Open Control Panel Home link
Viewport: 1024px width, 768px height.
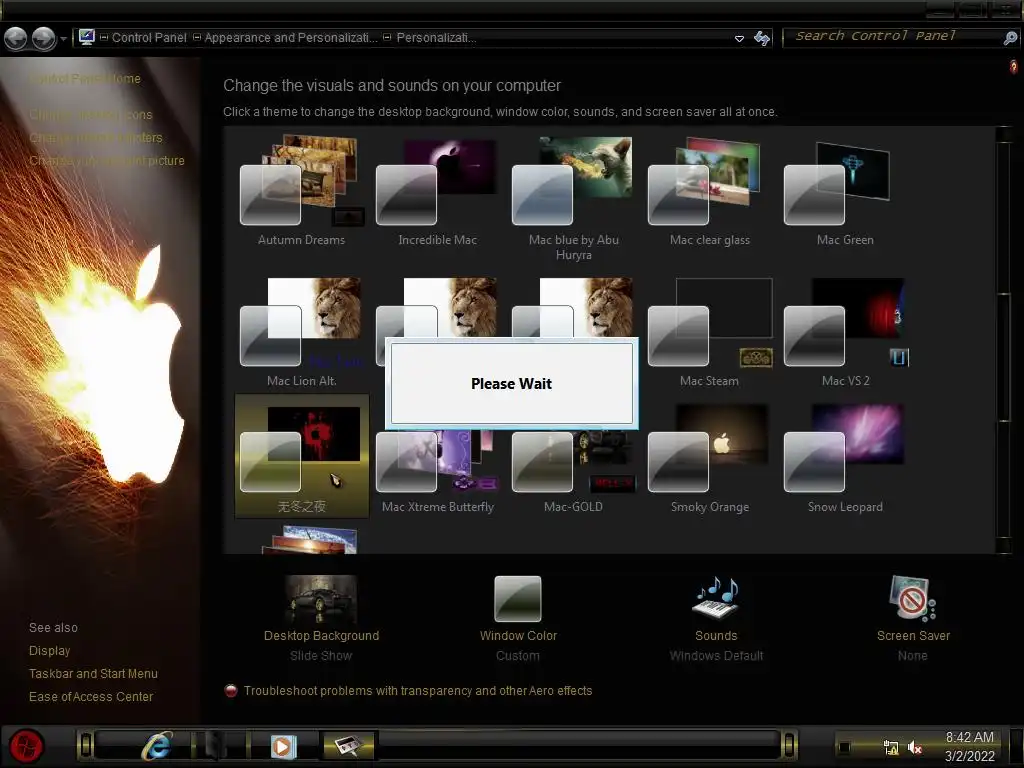click(85, 78)
